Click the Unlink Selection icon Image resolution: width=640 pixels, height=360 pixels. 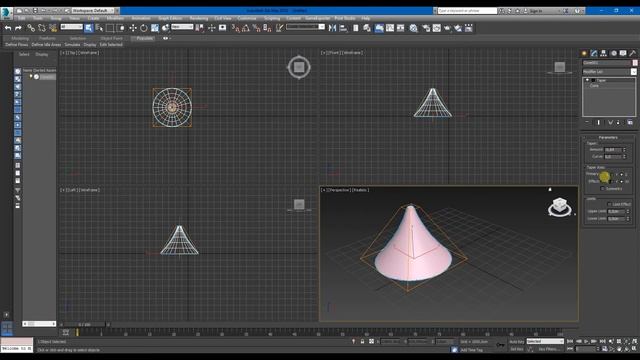tap(42, 28)
